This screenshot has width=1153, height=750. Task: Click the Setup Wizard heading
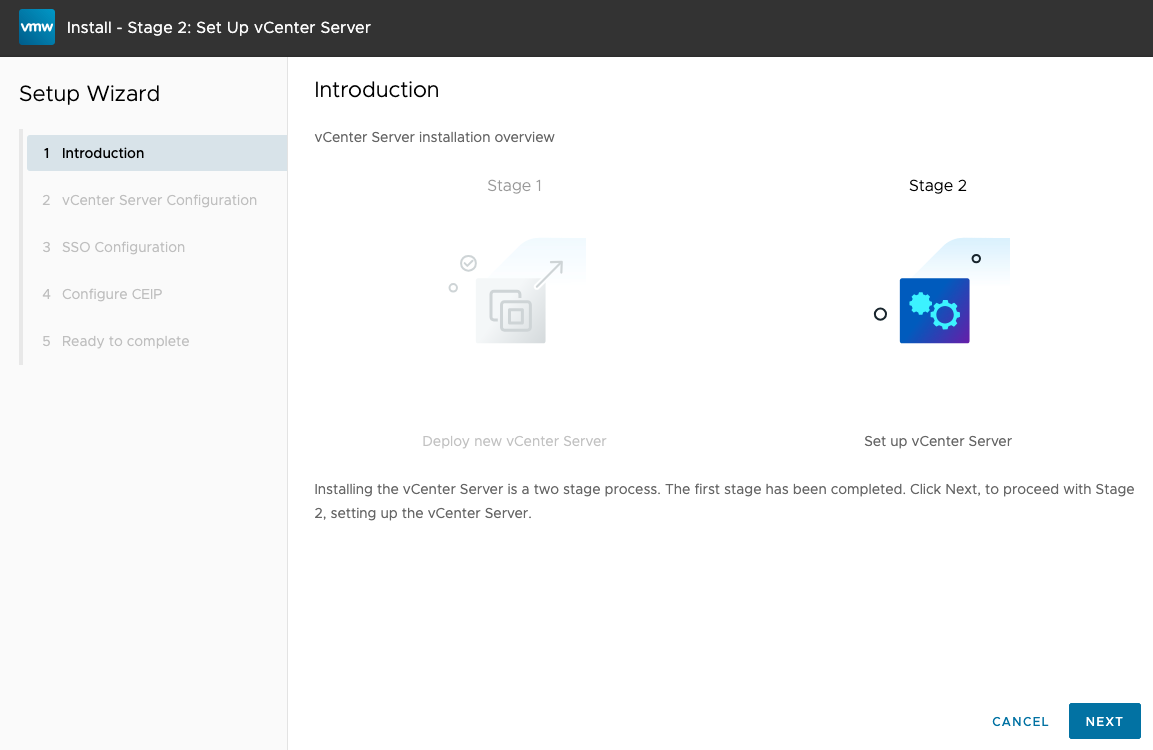tap(89, 93)
